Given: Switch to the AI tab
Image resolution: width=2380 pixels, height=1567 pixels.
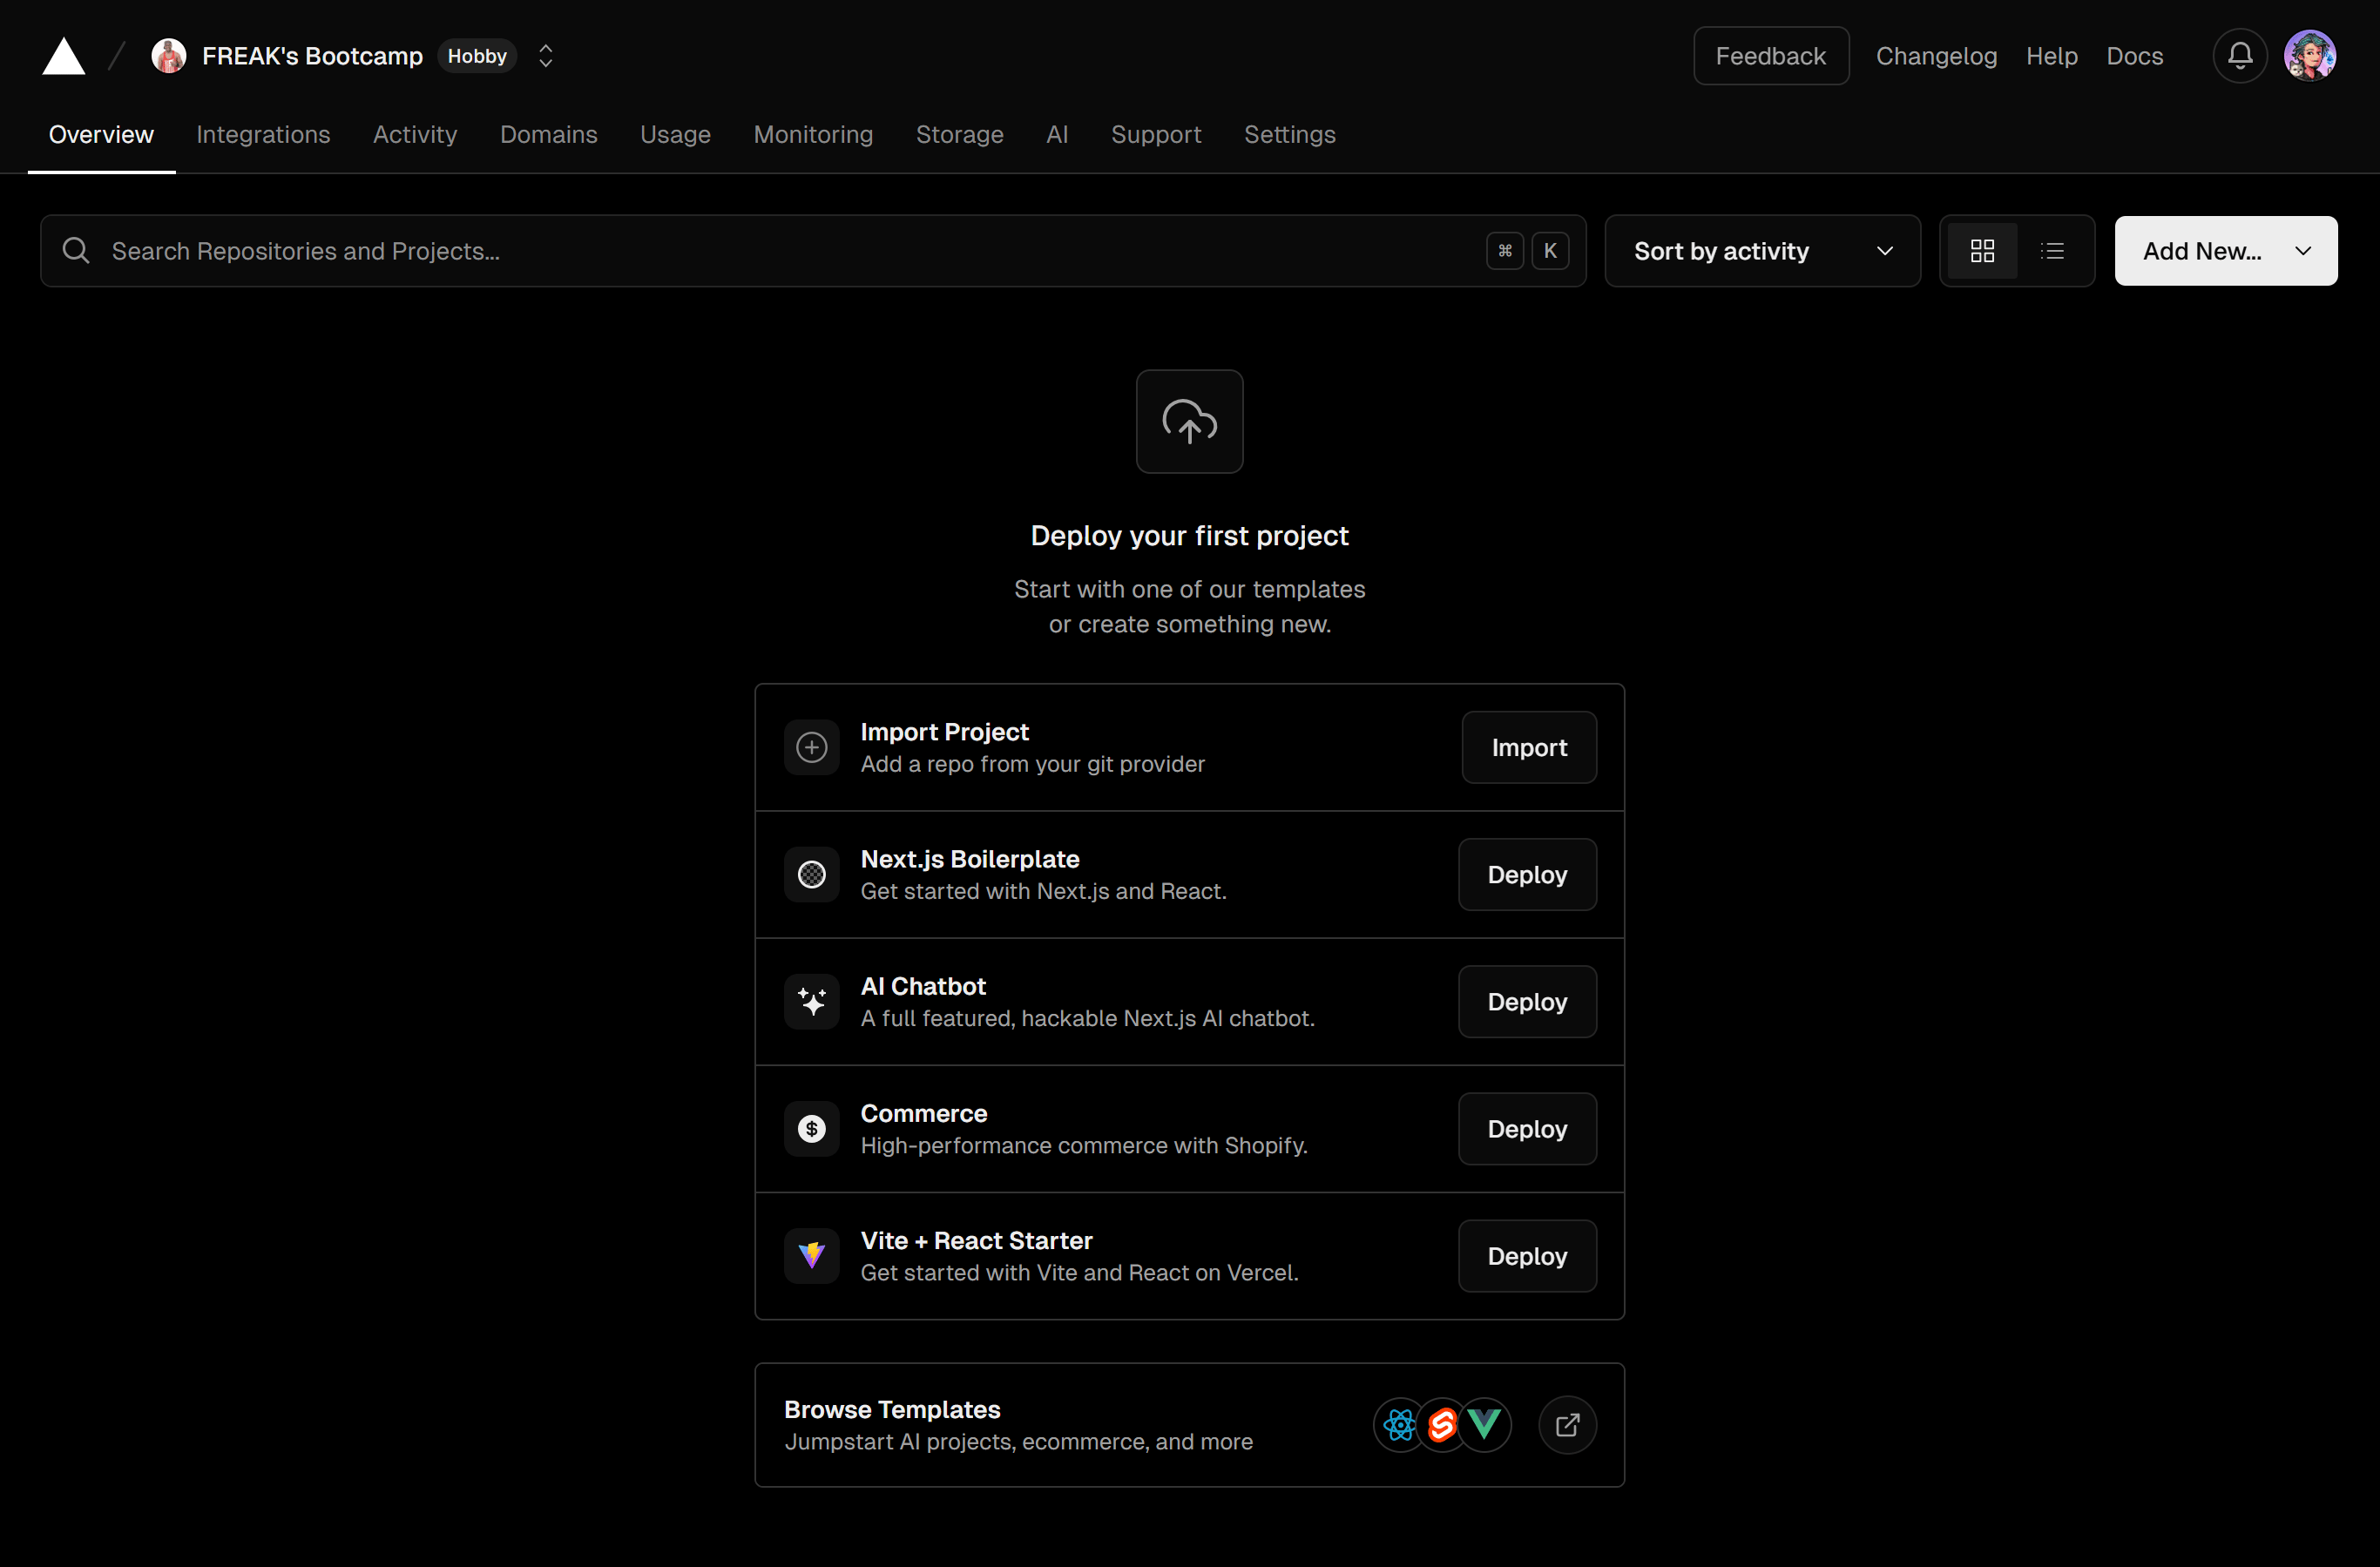Looking at the screenshot, I should (x=1057, y=134).
